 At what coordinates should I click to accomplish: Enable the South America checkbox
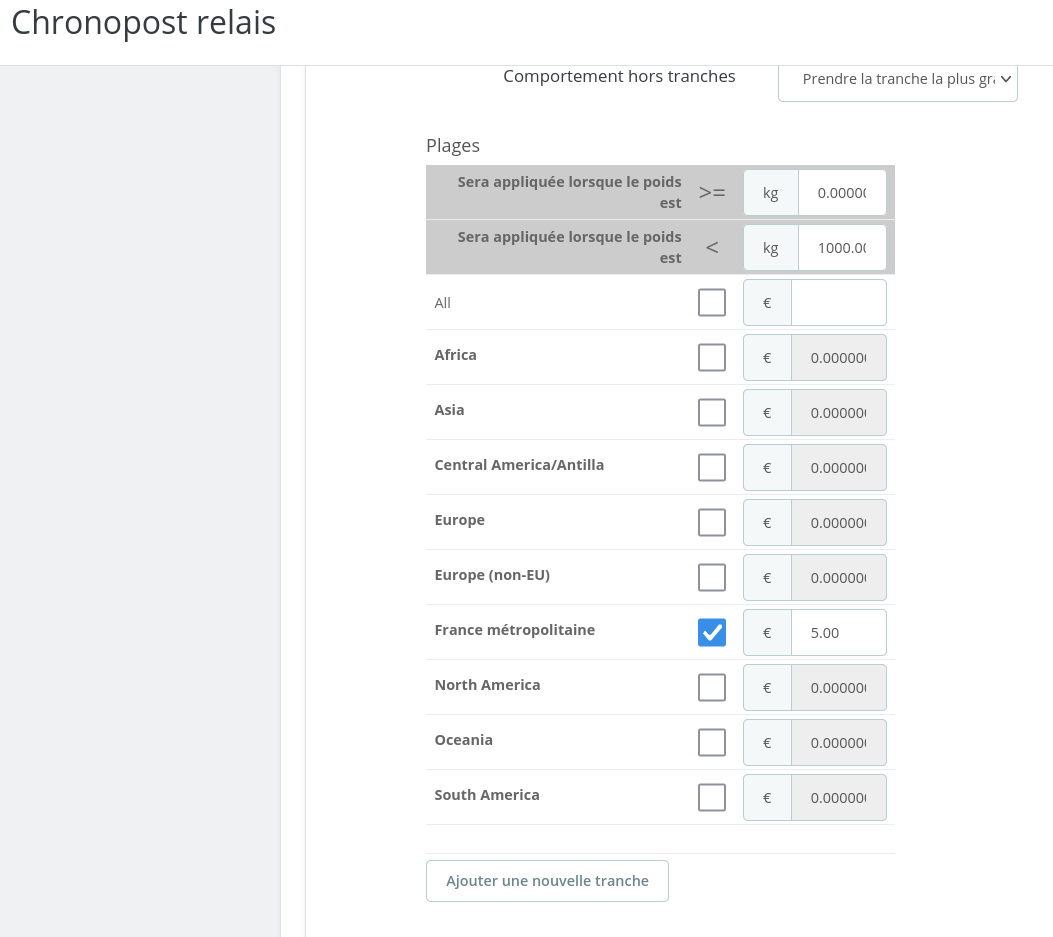[712, 799]
